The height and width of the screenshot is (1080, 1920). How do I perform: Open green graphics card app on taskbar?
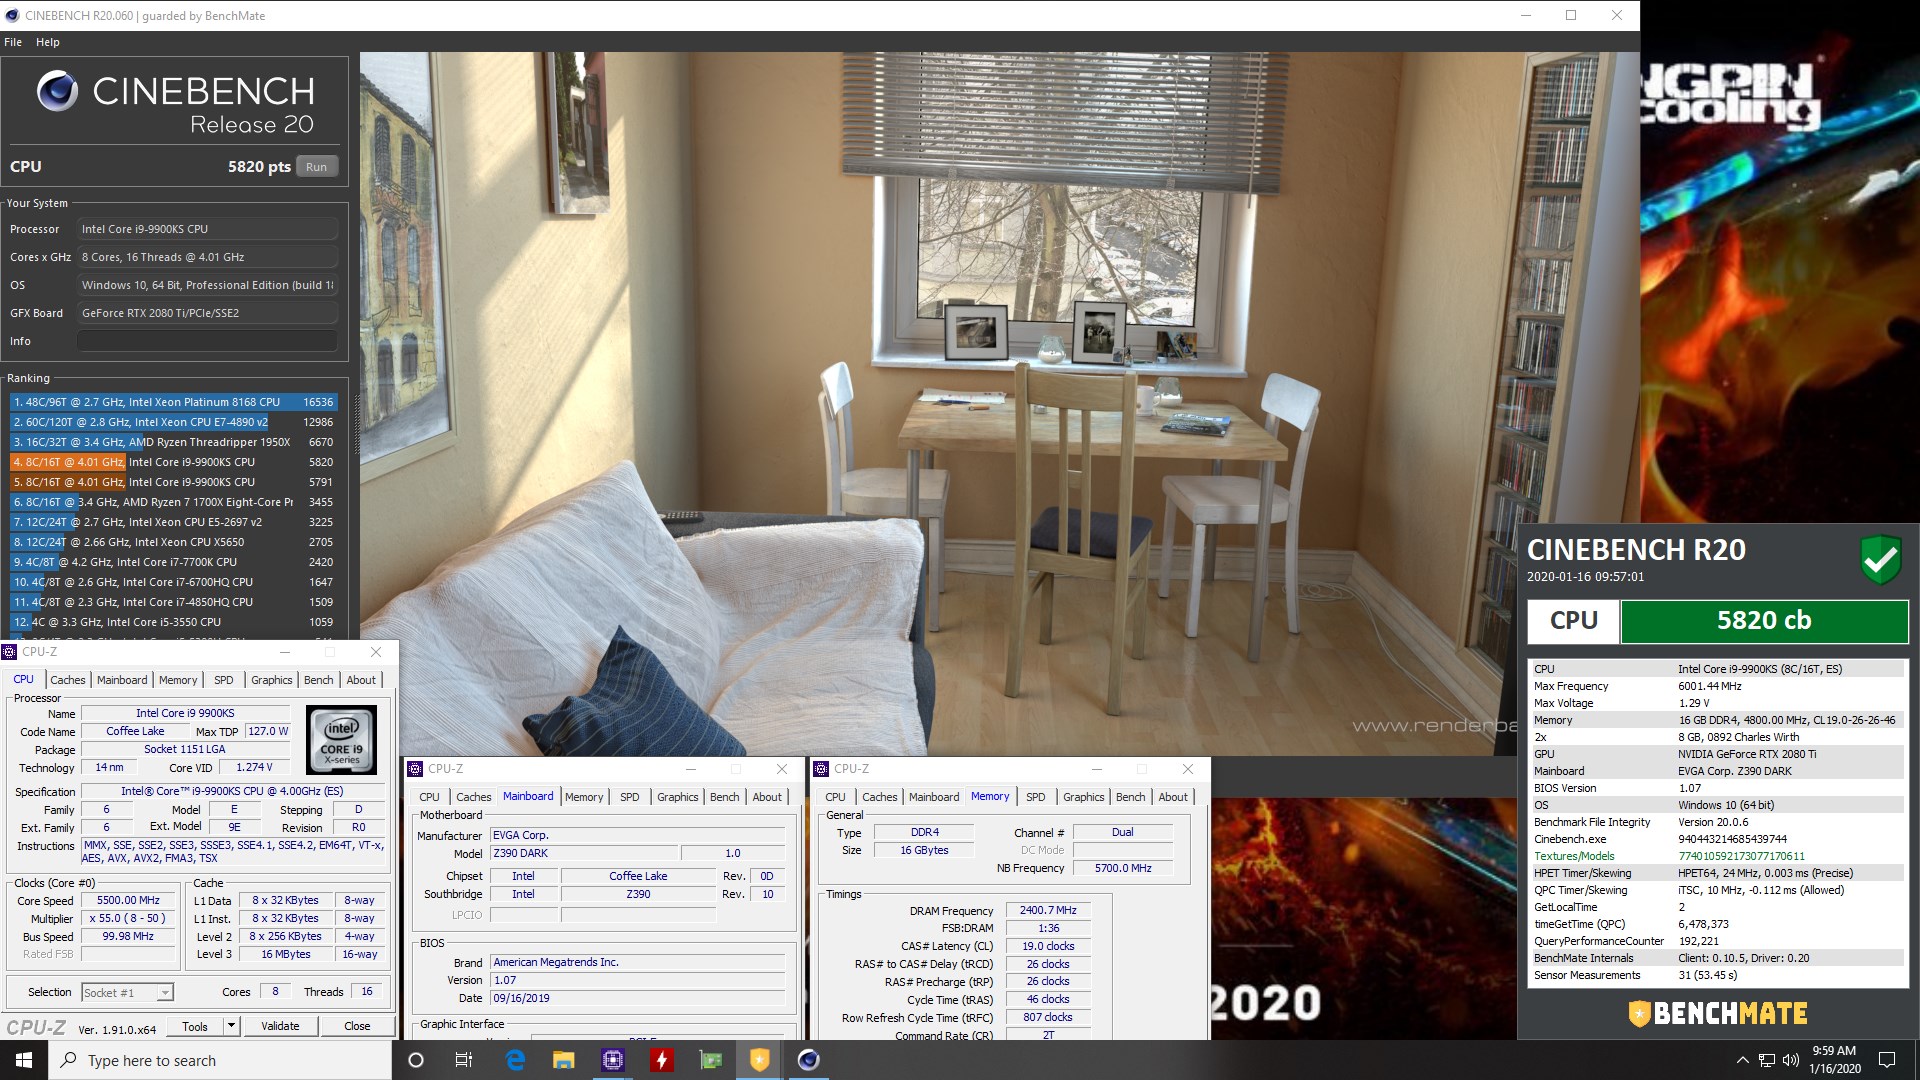[x=711, y=1060]
